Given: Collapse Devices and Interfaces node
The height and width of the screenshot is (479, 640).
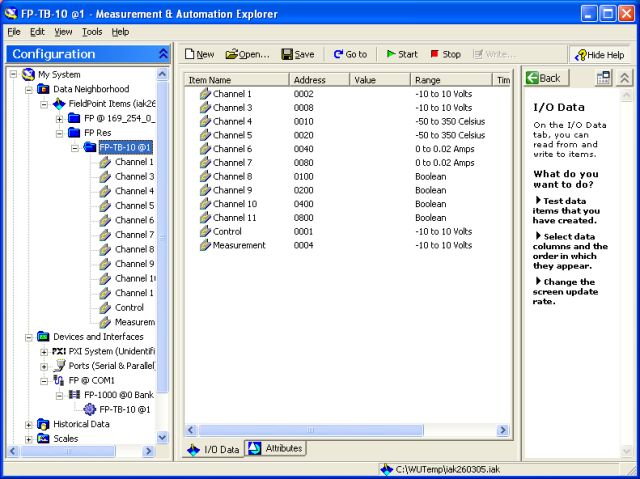Looking at the screenshot, I should click(29, 337).
